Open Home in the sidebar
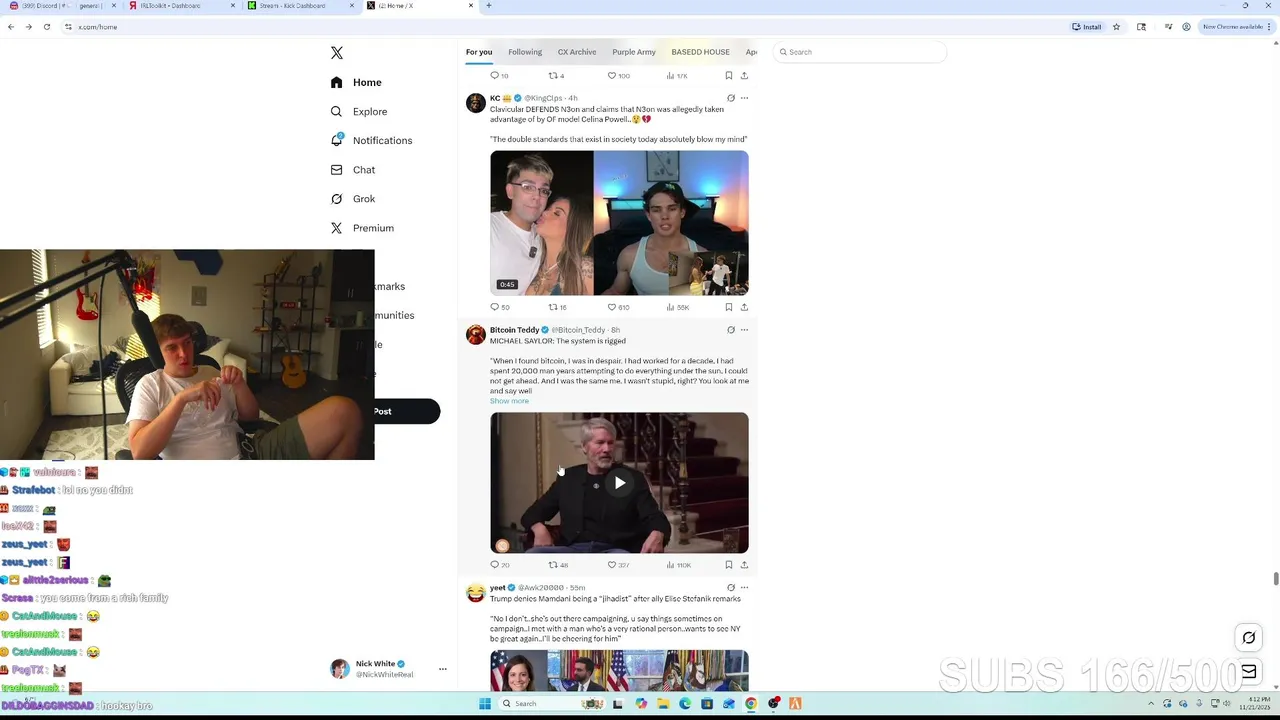Screen dimensions: 1280x720 coord(356,82)
